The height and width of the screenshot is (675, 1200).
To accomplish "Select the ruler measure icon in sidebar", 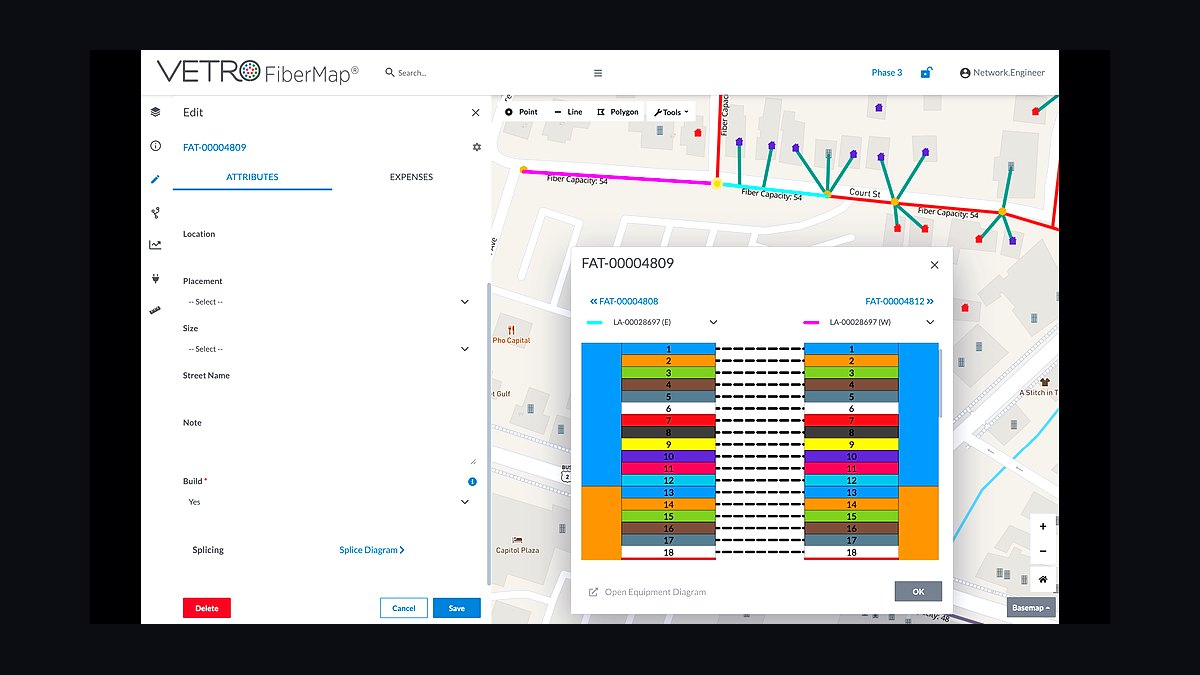I will (155, 311).
